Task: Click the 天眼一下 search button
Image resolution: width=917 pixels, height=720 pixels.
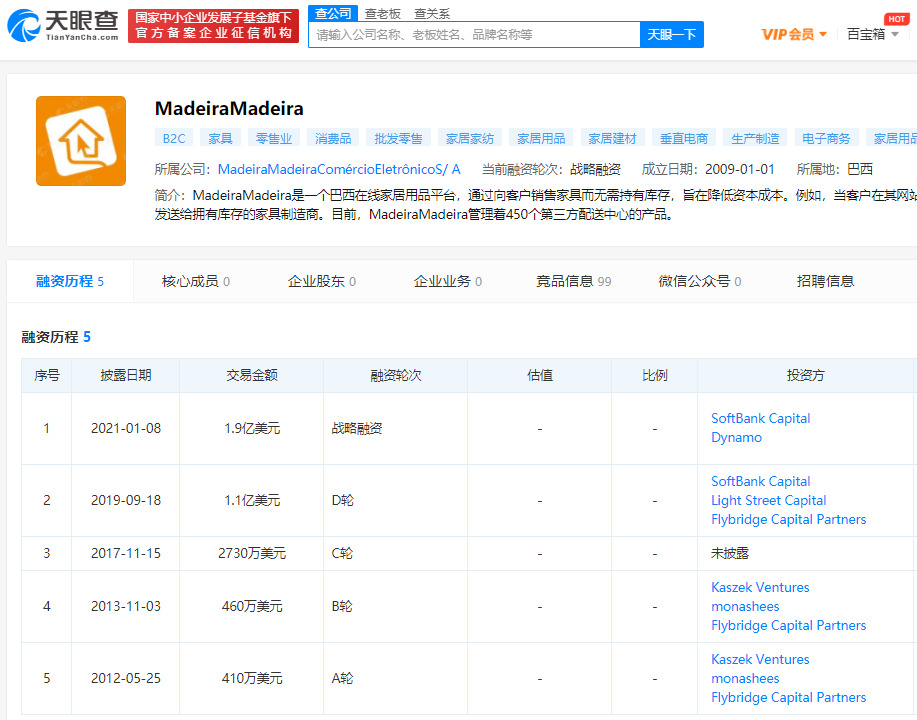Action: pos(671,35)
